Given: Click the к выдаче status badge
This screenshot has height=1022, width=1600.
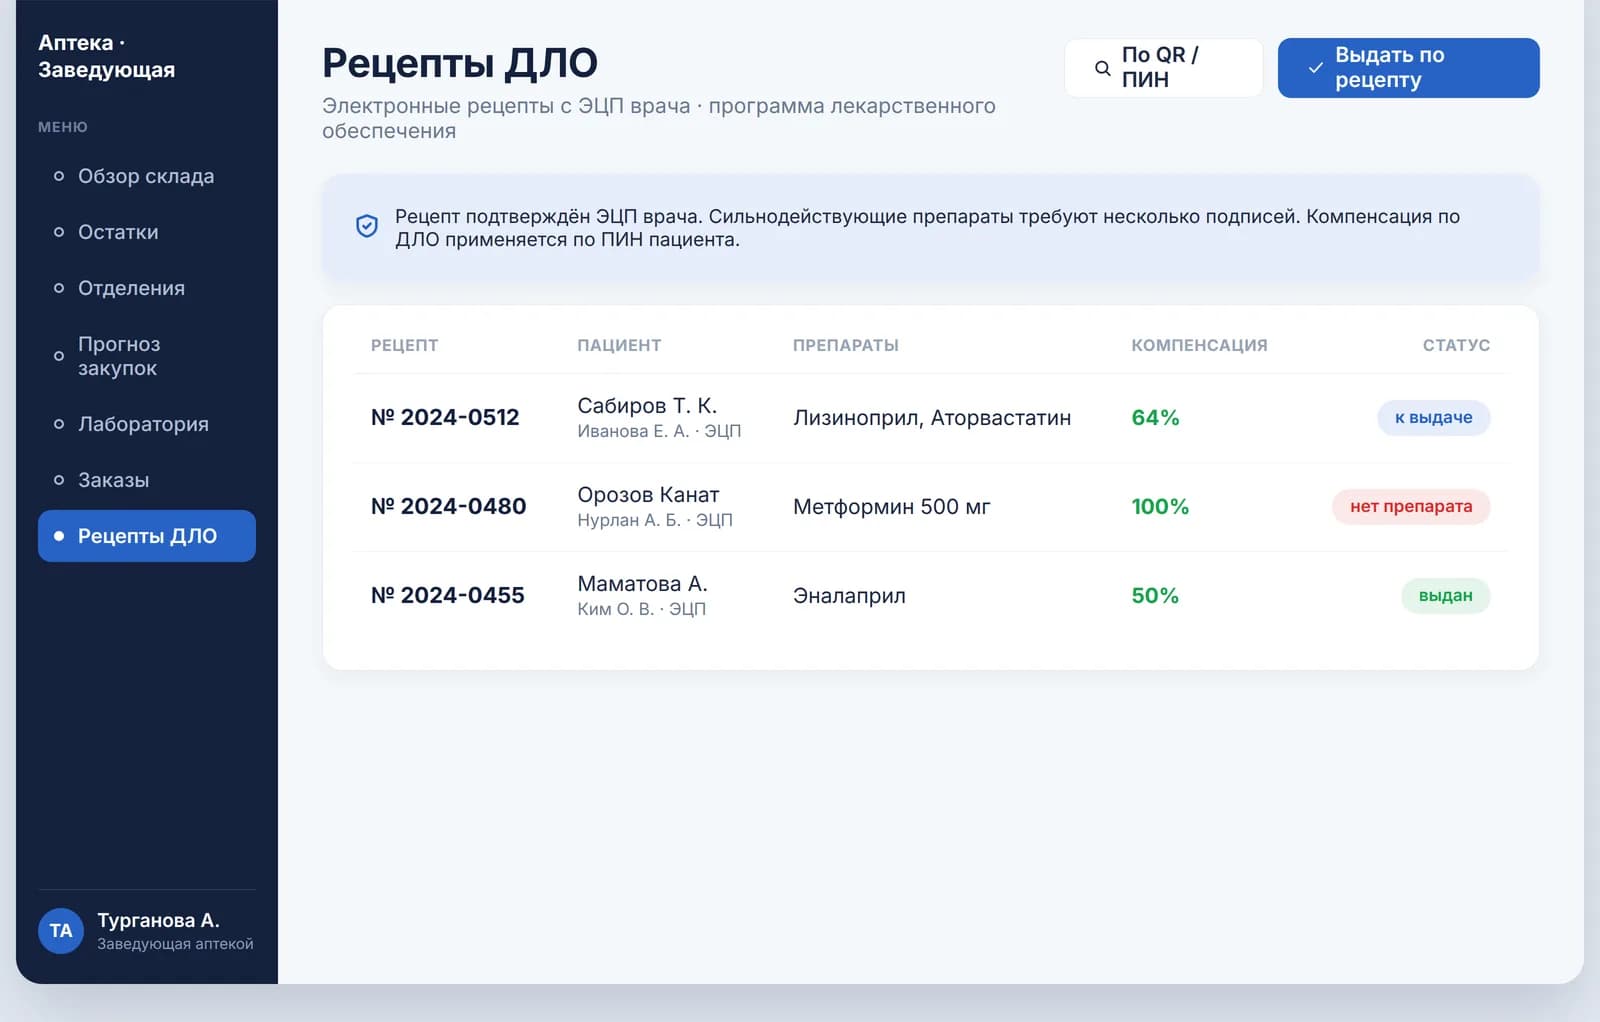Looking at the screenshot, I should [x=1434, y=418].
